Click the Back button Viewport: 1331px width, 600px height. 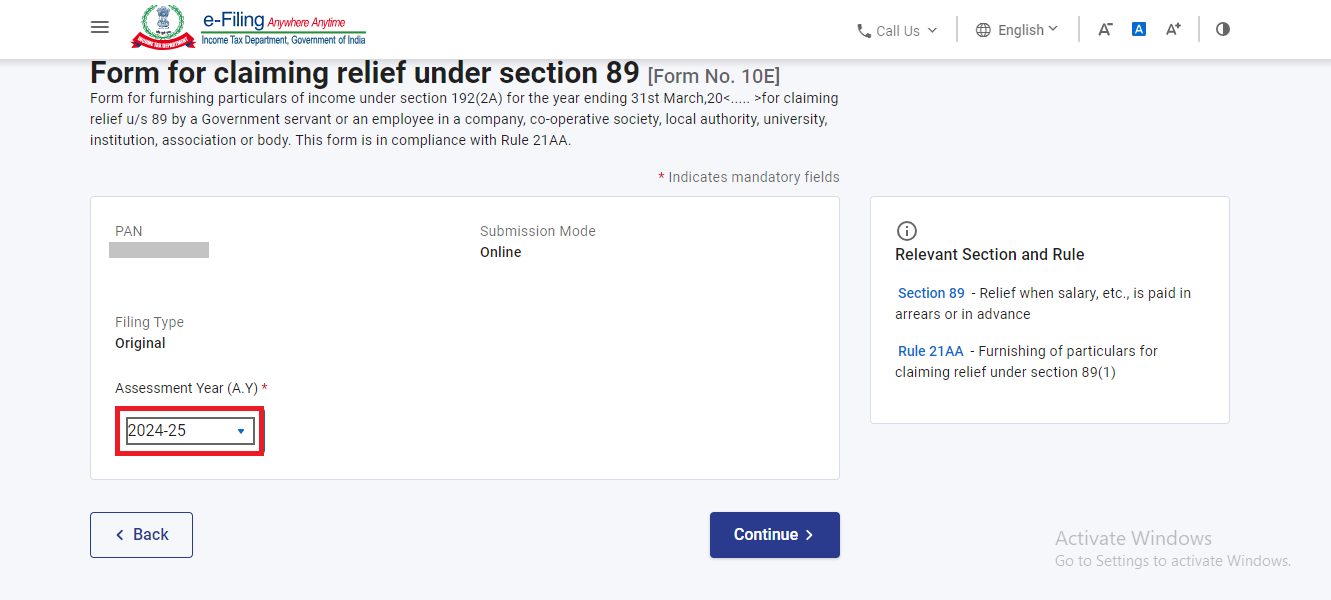[x=141, y=535]
